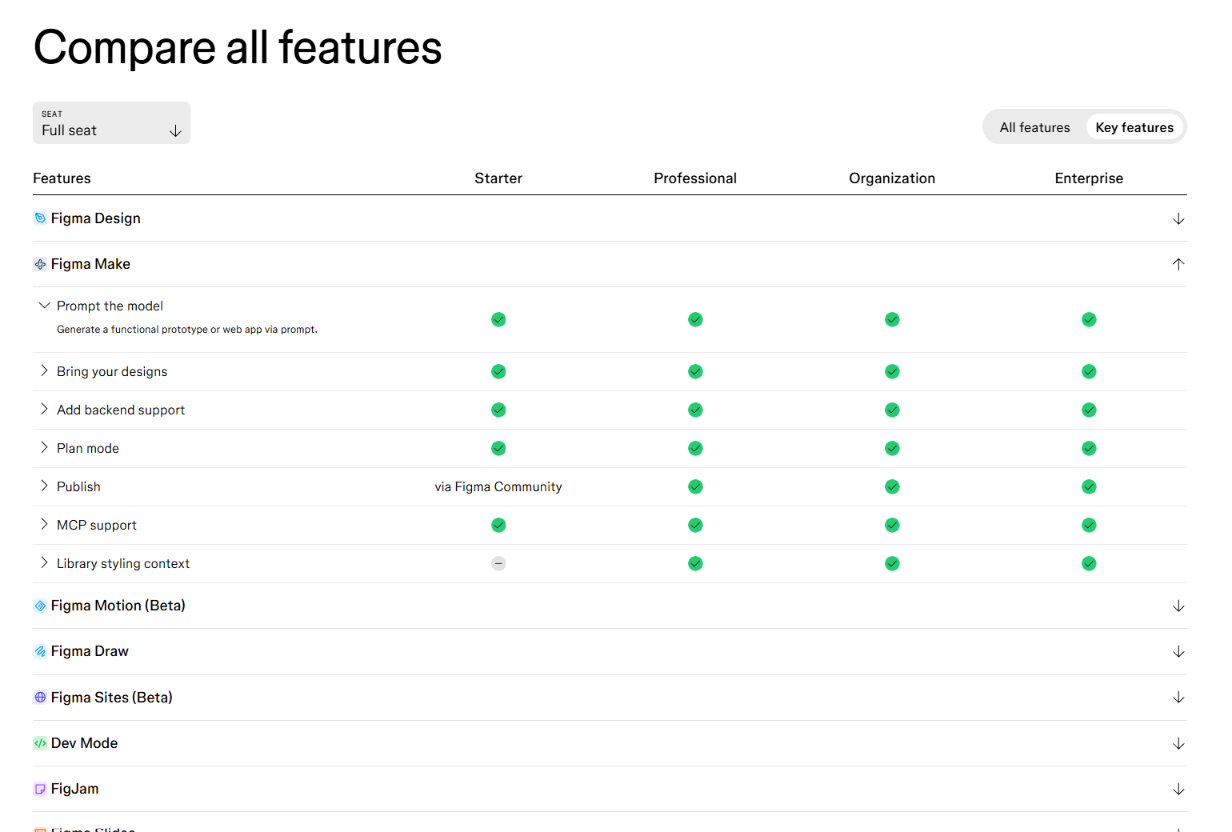Click the Figma Motion (Beta) icon
This screenshot has height=832, width=1232.
(40, 606)
